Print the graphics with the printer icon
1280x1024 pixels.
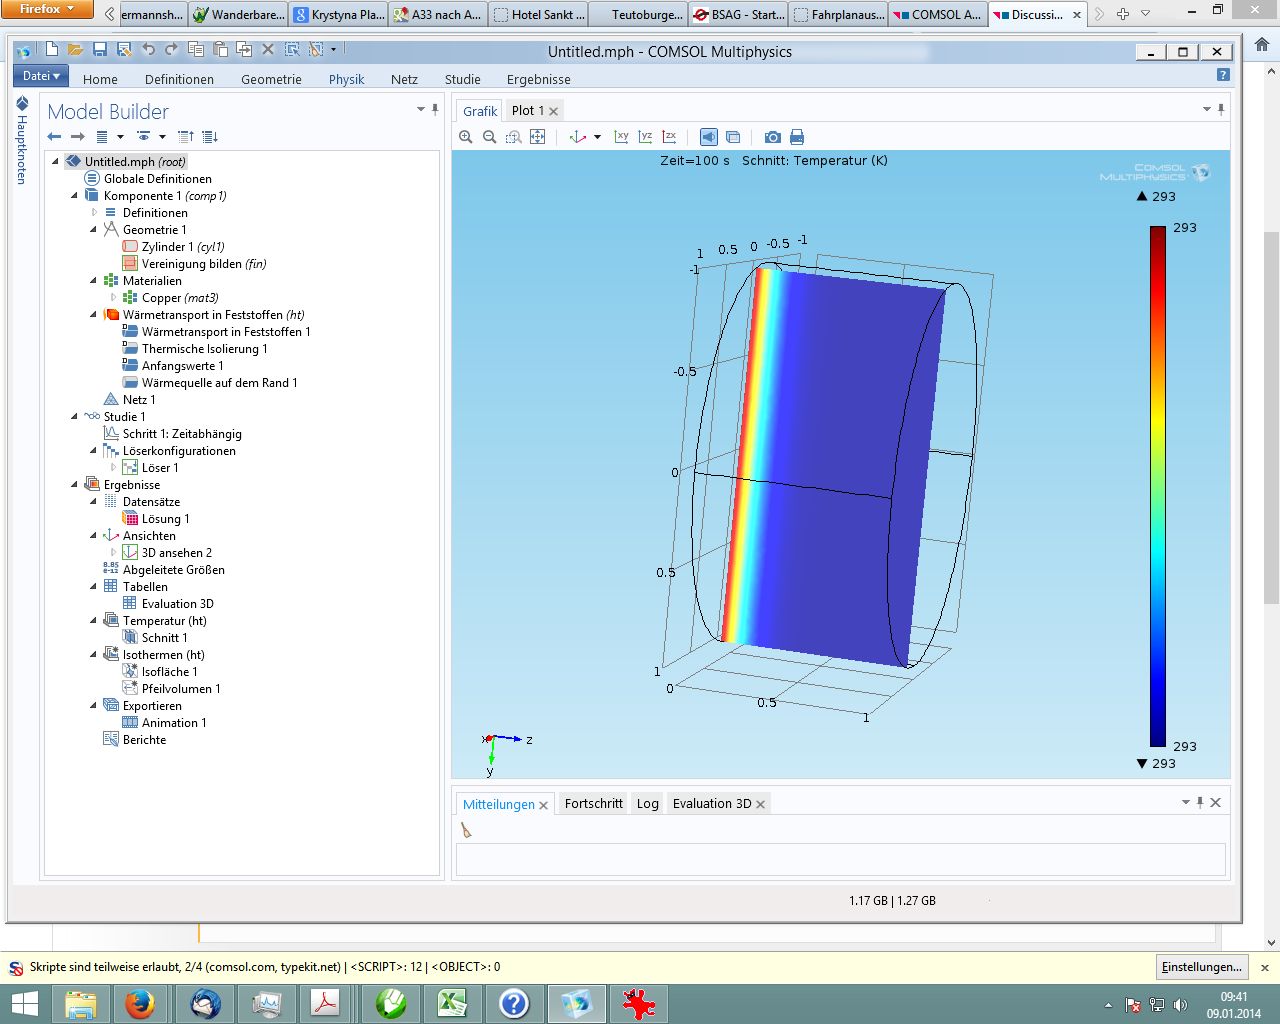pyautogui.click(x=797, y=137)
